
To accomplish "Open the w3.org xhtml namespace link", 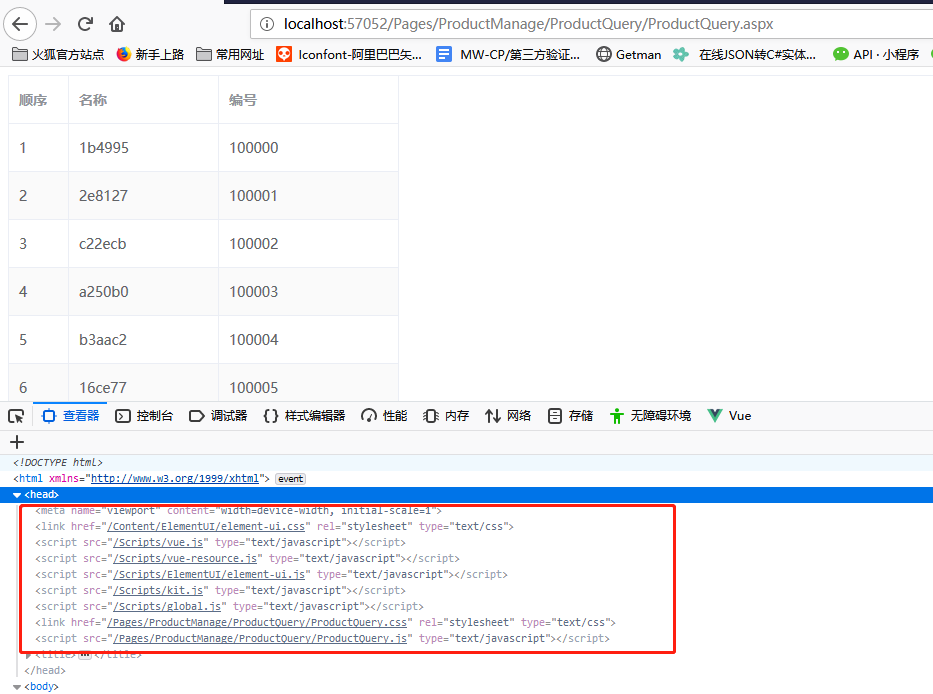I will coord(175,479).
